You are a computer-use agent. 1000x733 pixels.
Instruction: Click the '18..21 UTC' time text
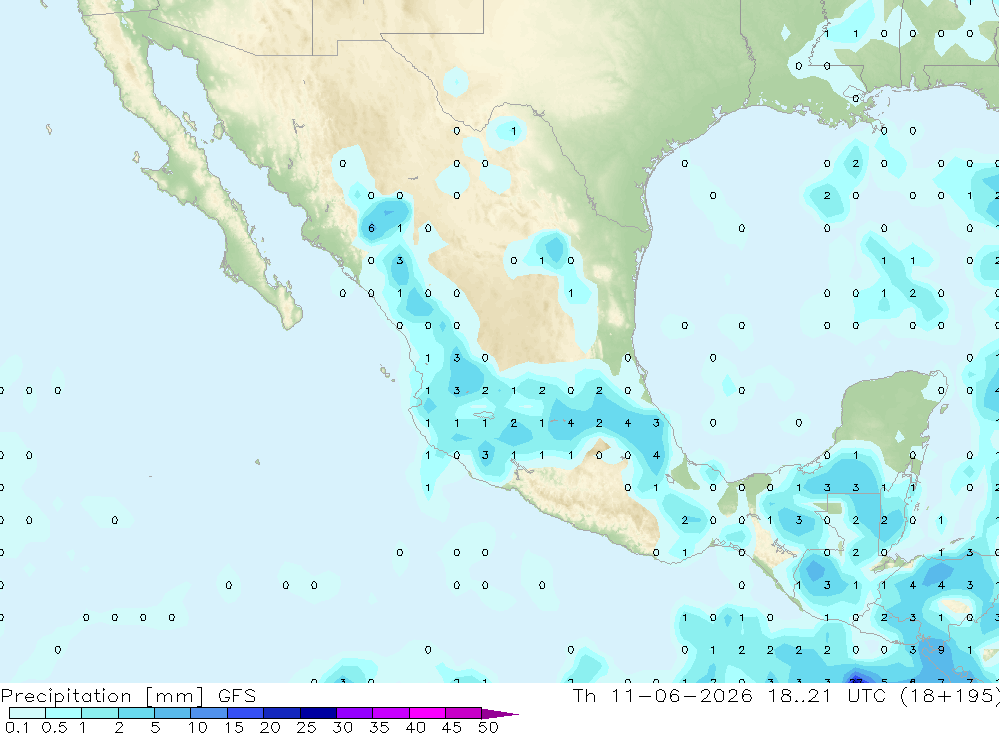[x=827, y=696]
